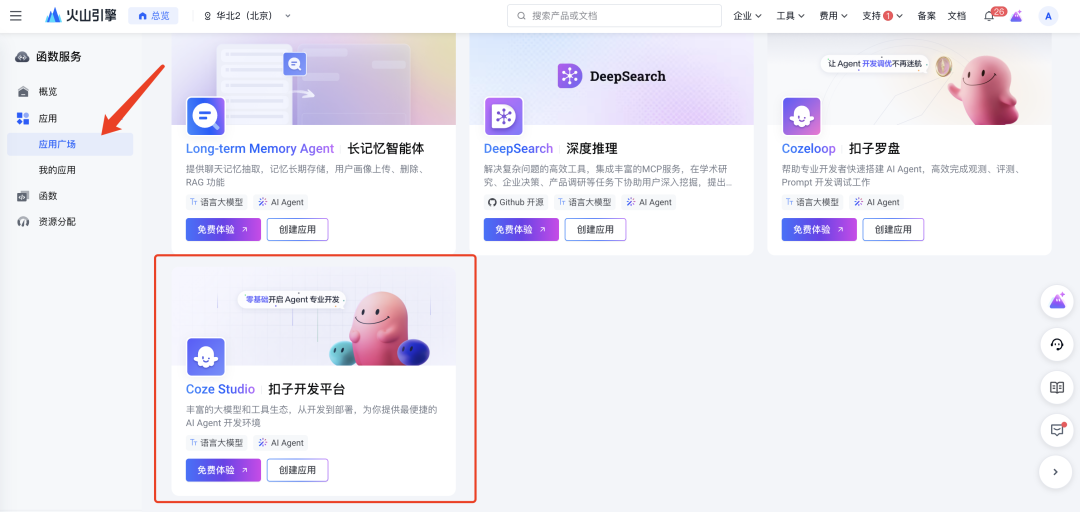Screen dimensions: 1080x512
Task: Open the 企业 dropdown menu
Action: pos(747,16)
